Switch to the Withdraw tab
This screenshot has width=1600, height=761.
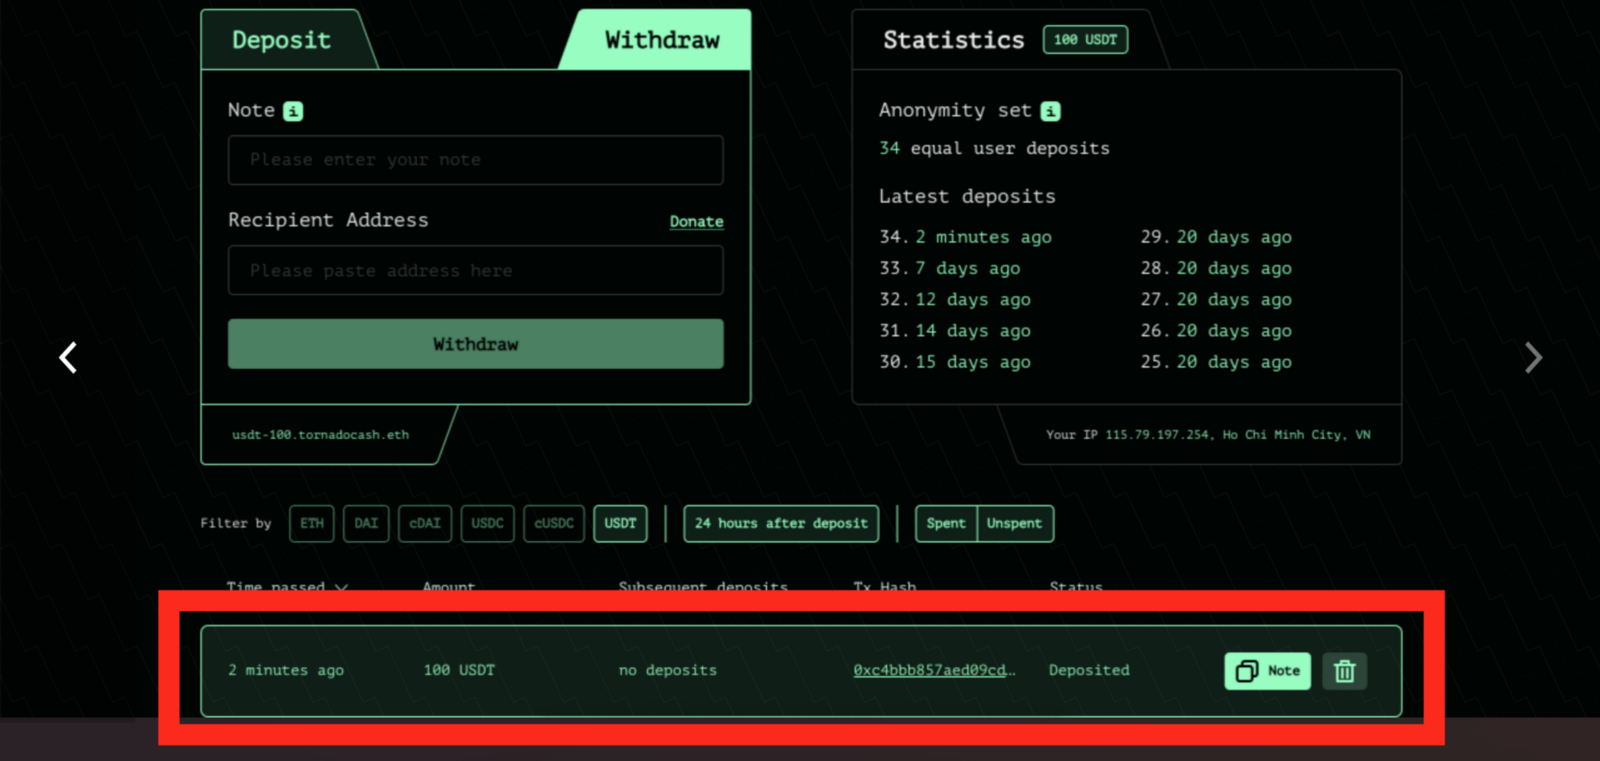point(661,40)
